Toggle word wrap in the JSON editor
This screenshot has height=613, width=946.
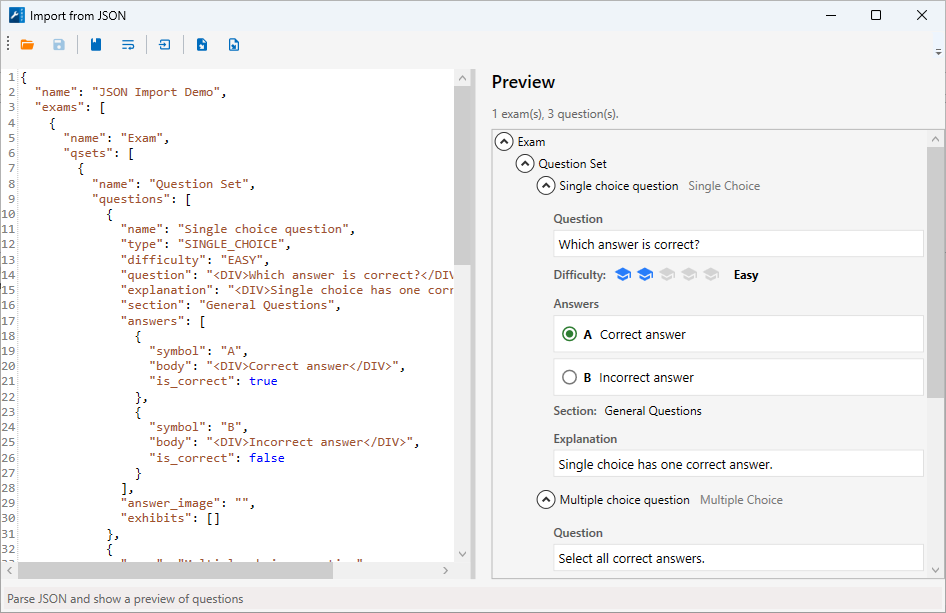[x=128, y=45]
